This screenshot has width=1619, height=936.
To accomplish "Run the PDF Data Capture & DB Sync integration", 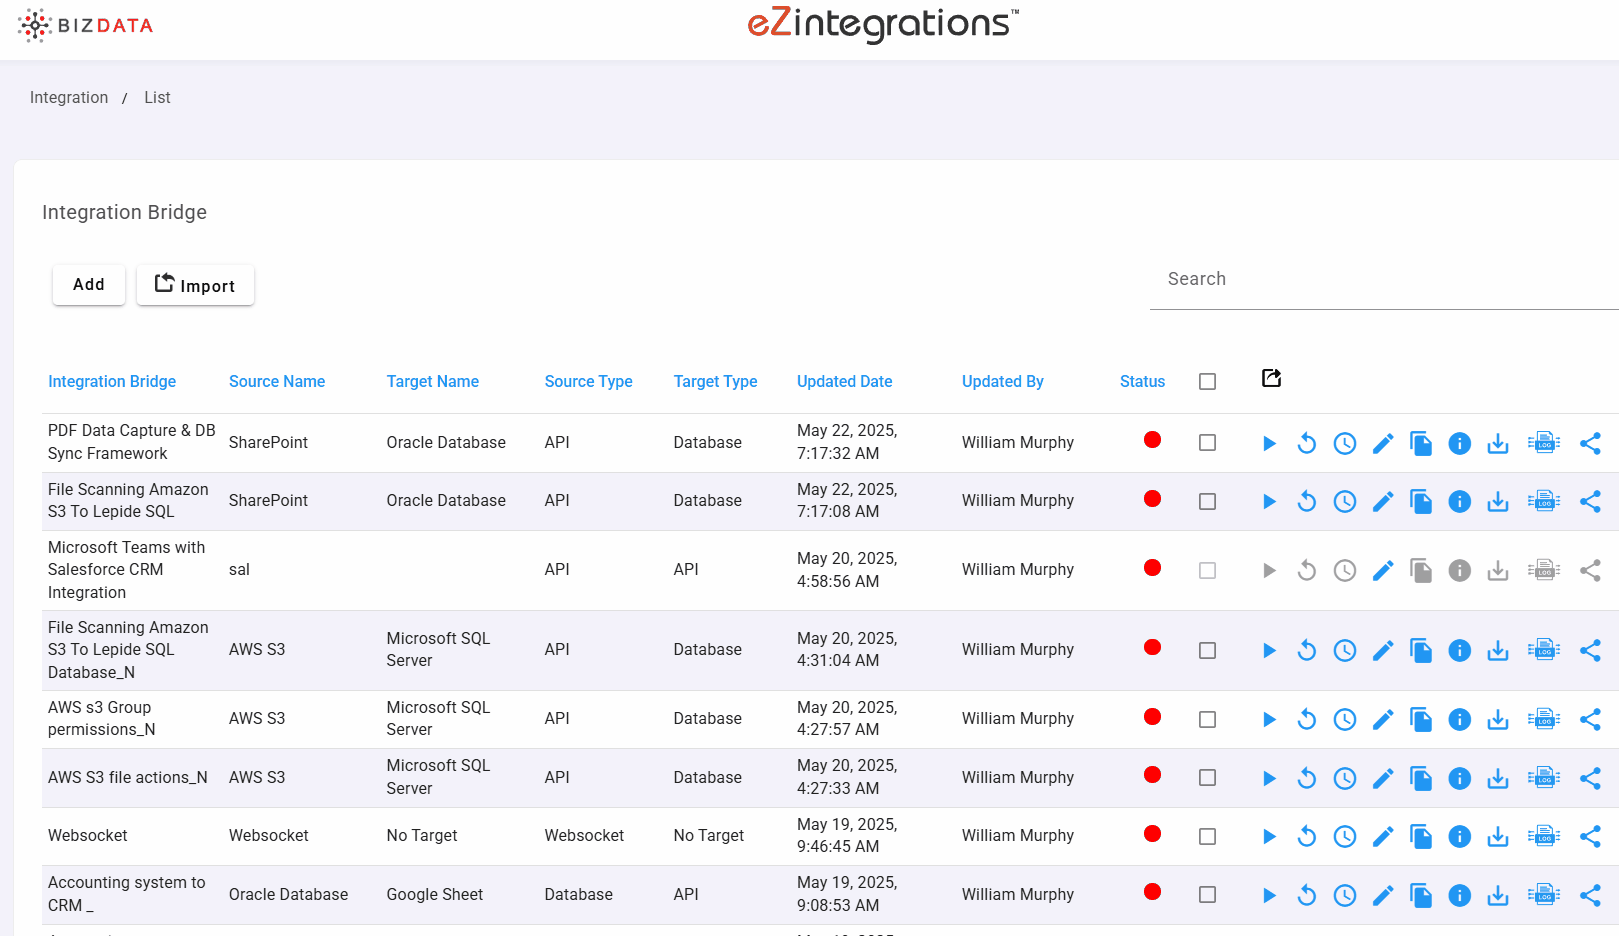I will pyautogui.click(x=1269, y=443).
